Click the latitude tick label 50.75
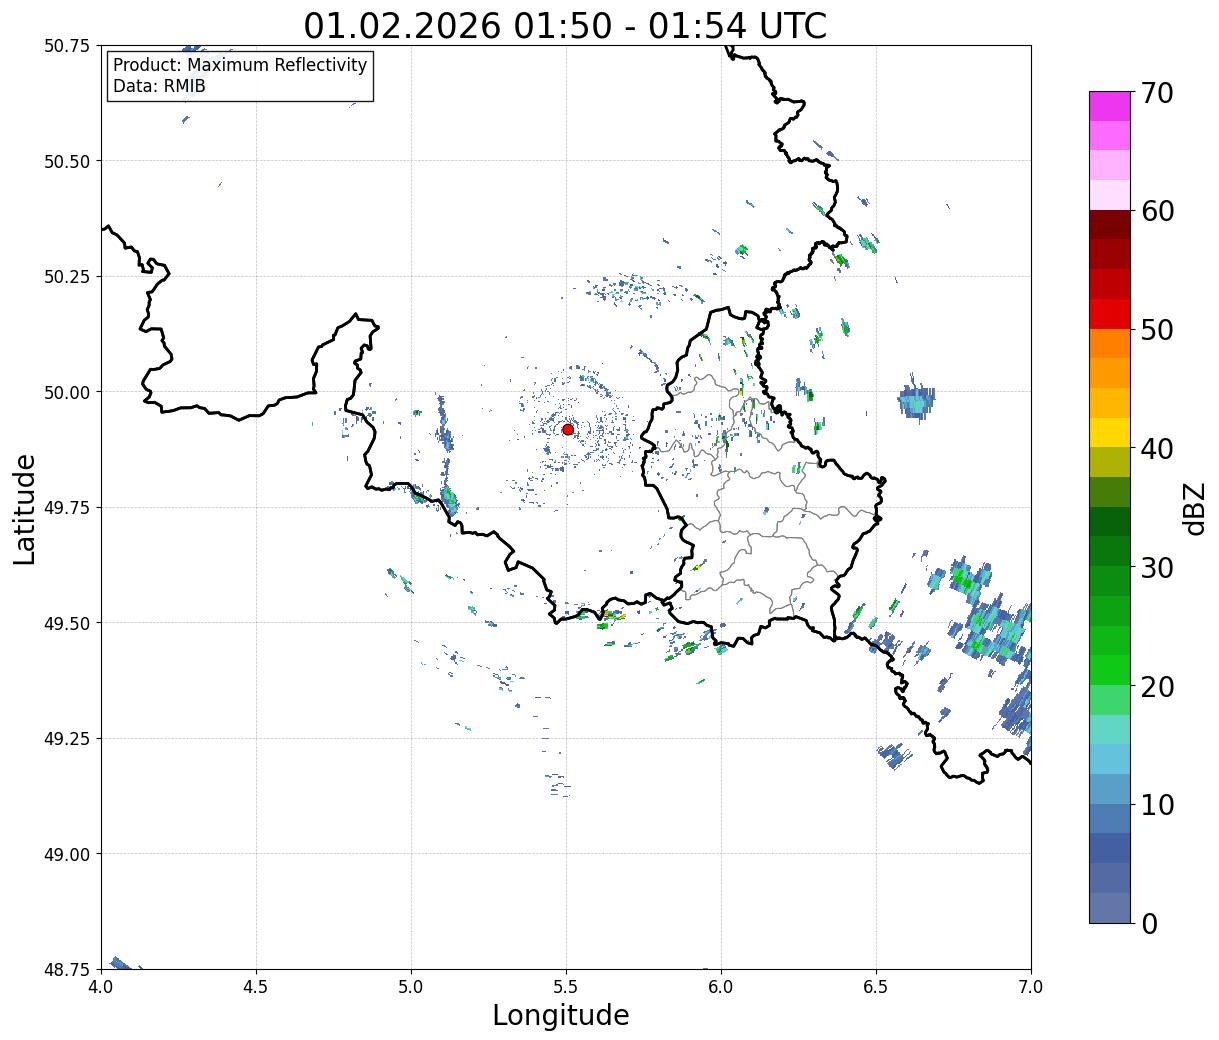The height and width of the screenshot is (1040, 1219). pyautogui.click(x=67, y=46)
